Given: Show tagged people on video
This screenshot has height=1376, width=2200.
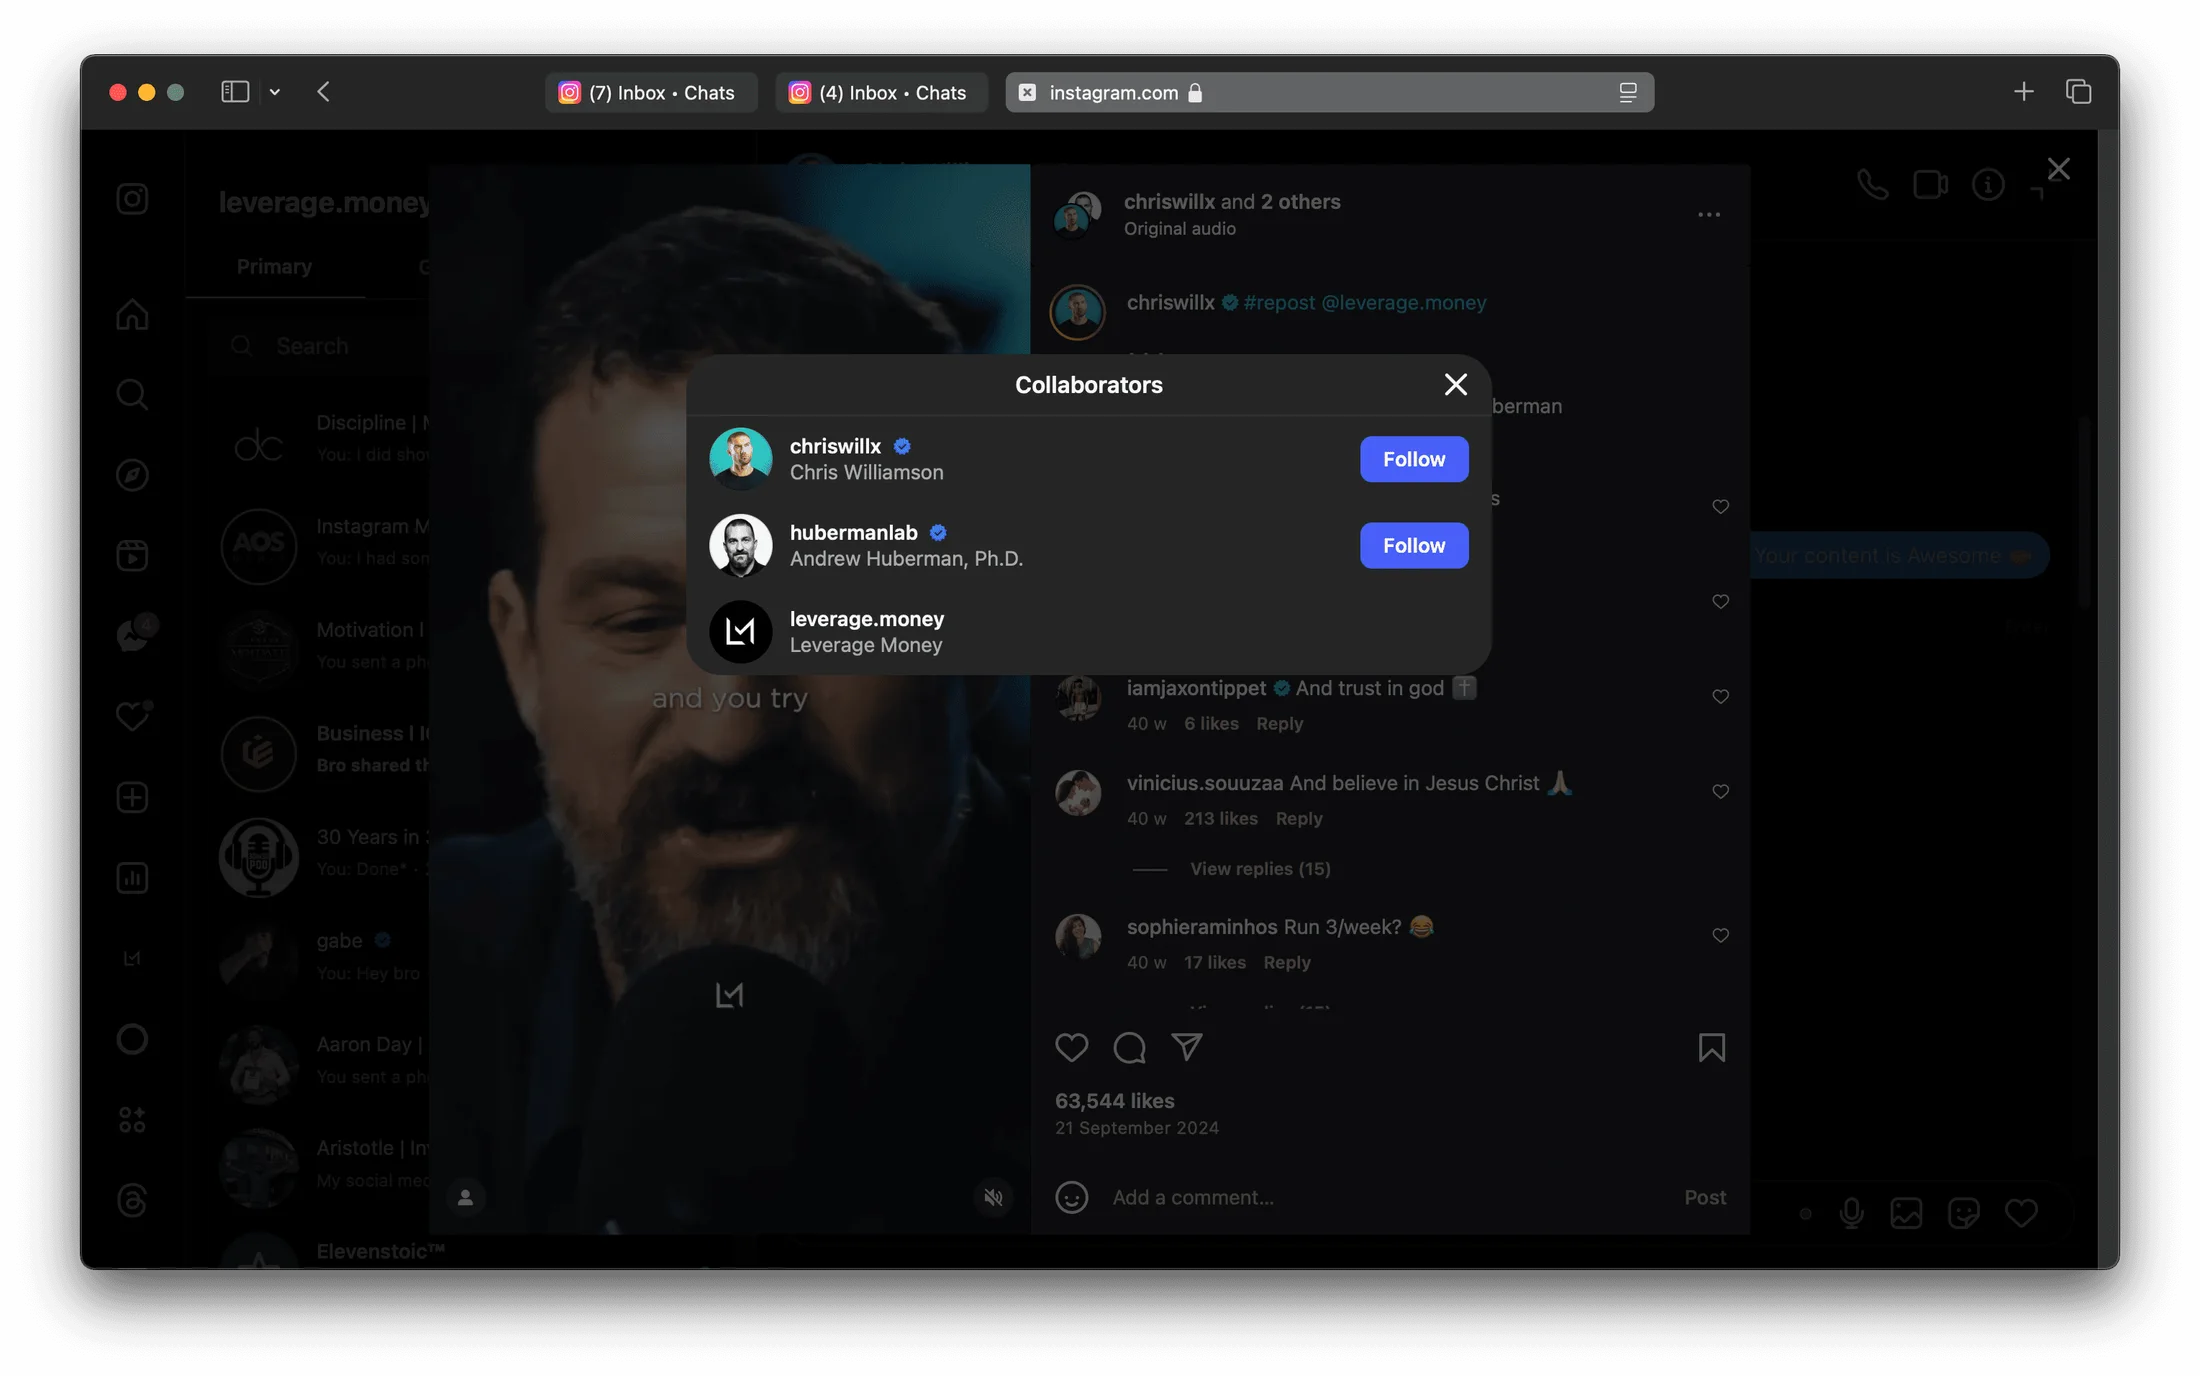Looking at the screenshot, I should [465, 1197].
